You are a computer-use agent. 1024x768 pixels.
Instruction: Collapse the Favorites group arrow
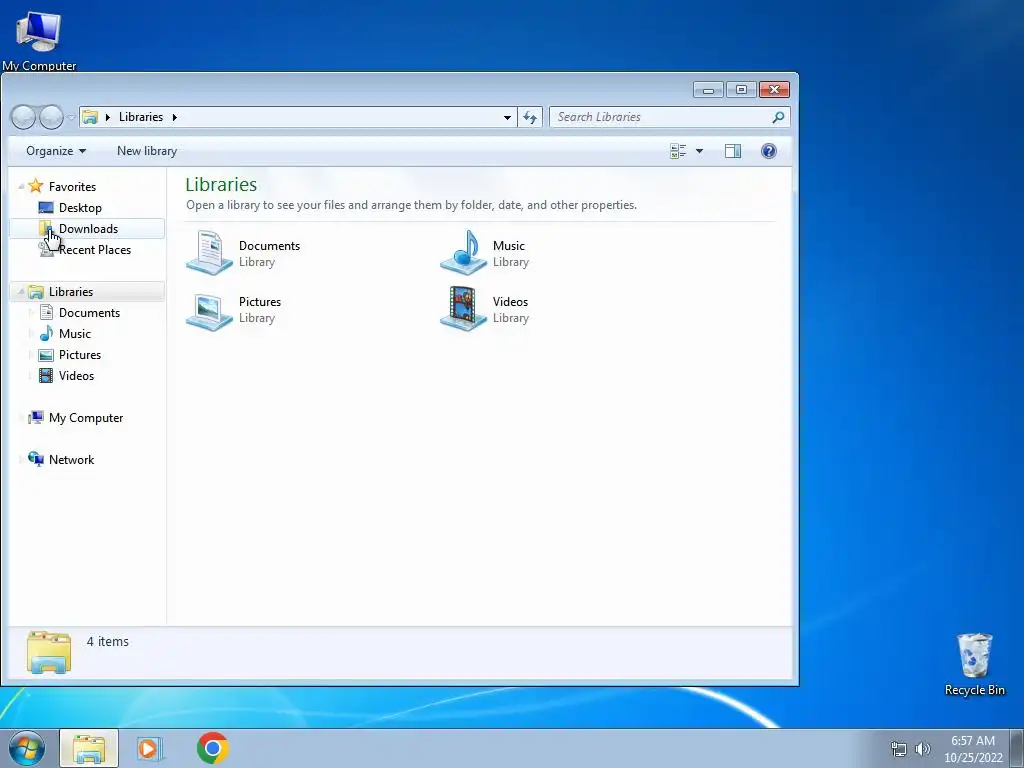pos(21,187)
